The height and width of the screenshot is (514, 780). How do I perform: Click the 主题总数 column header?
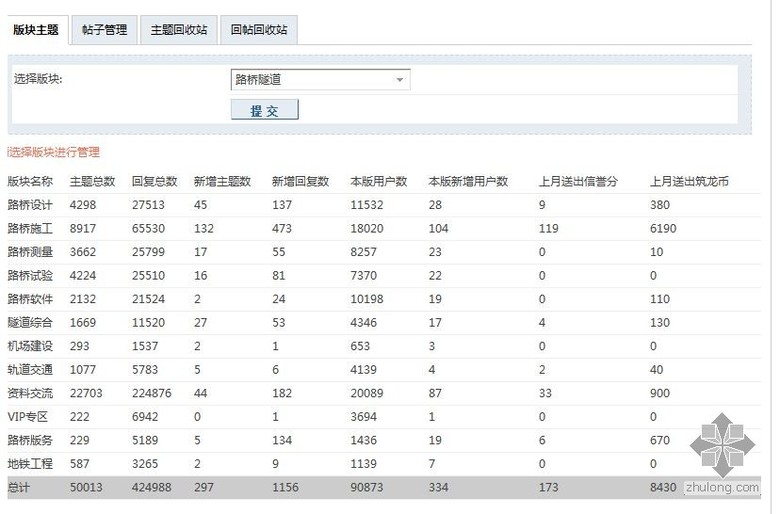[x=92, y=181]
